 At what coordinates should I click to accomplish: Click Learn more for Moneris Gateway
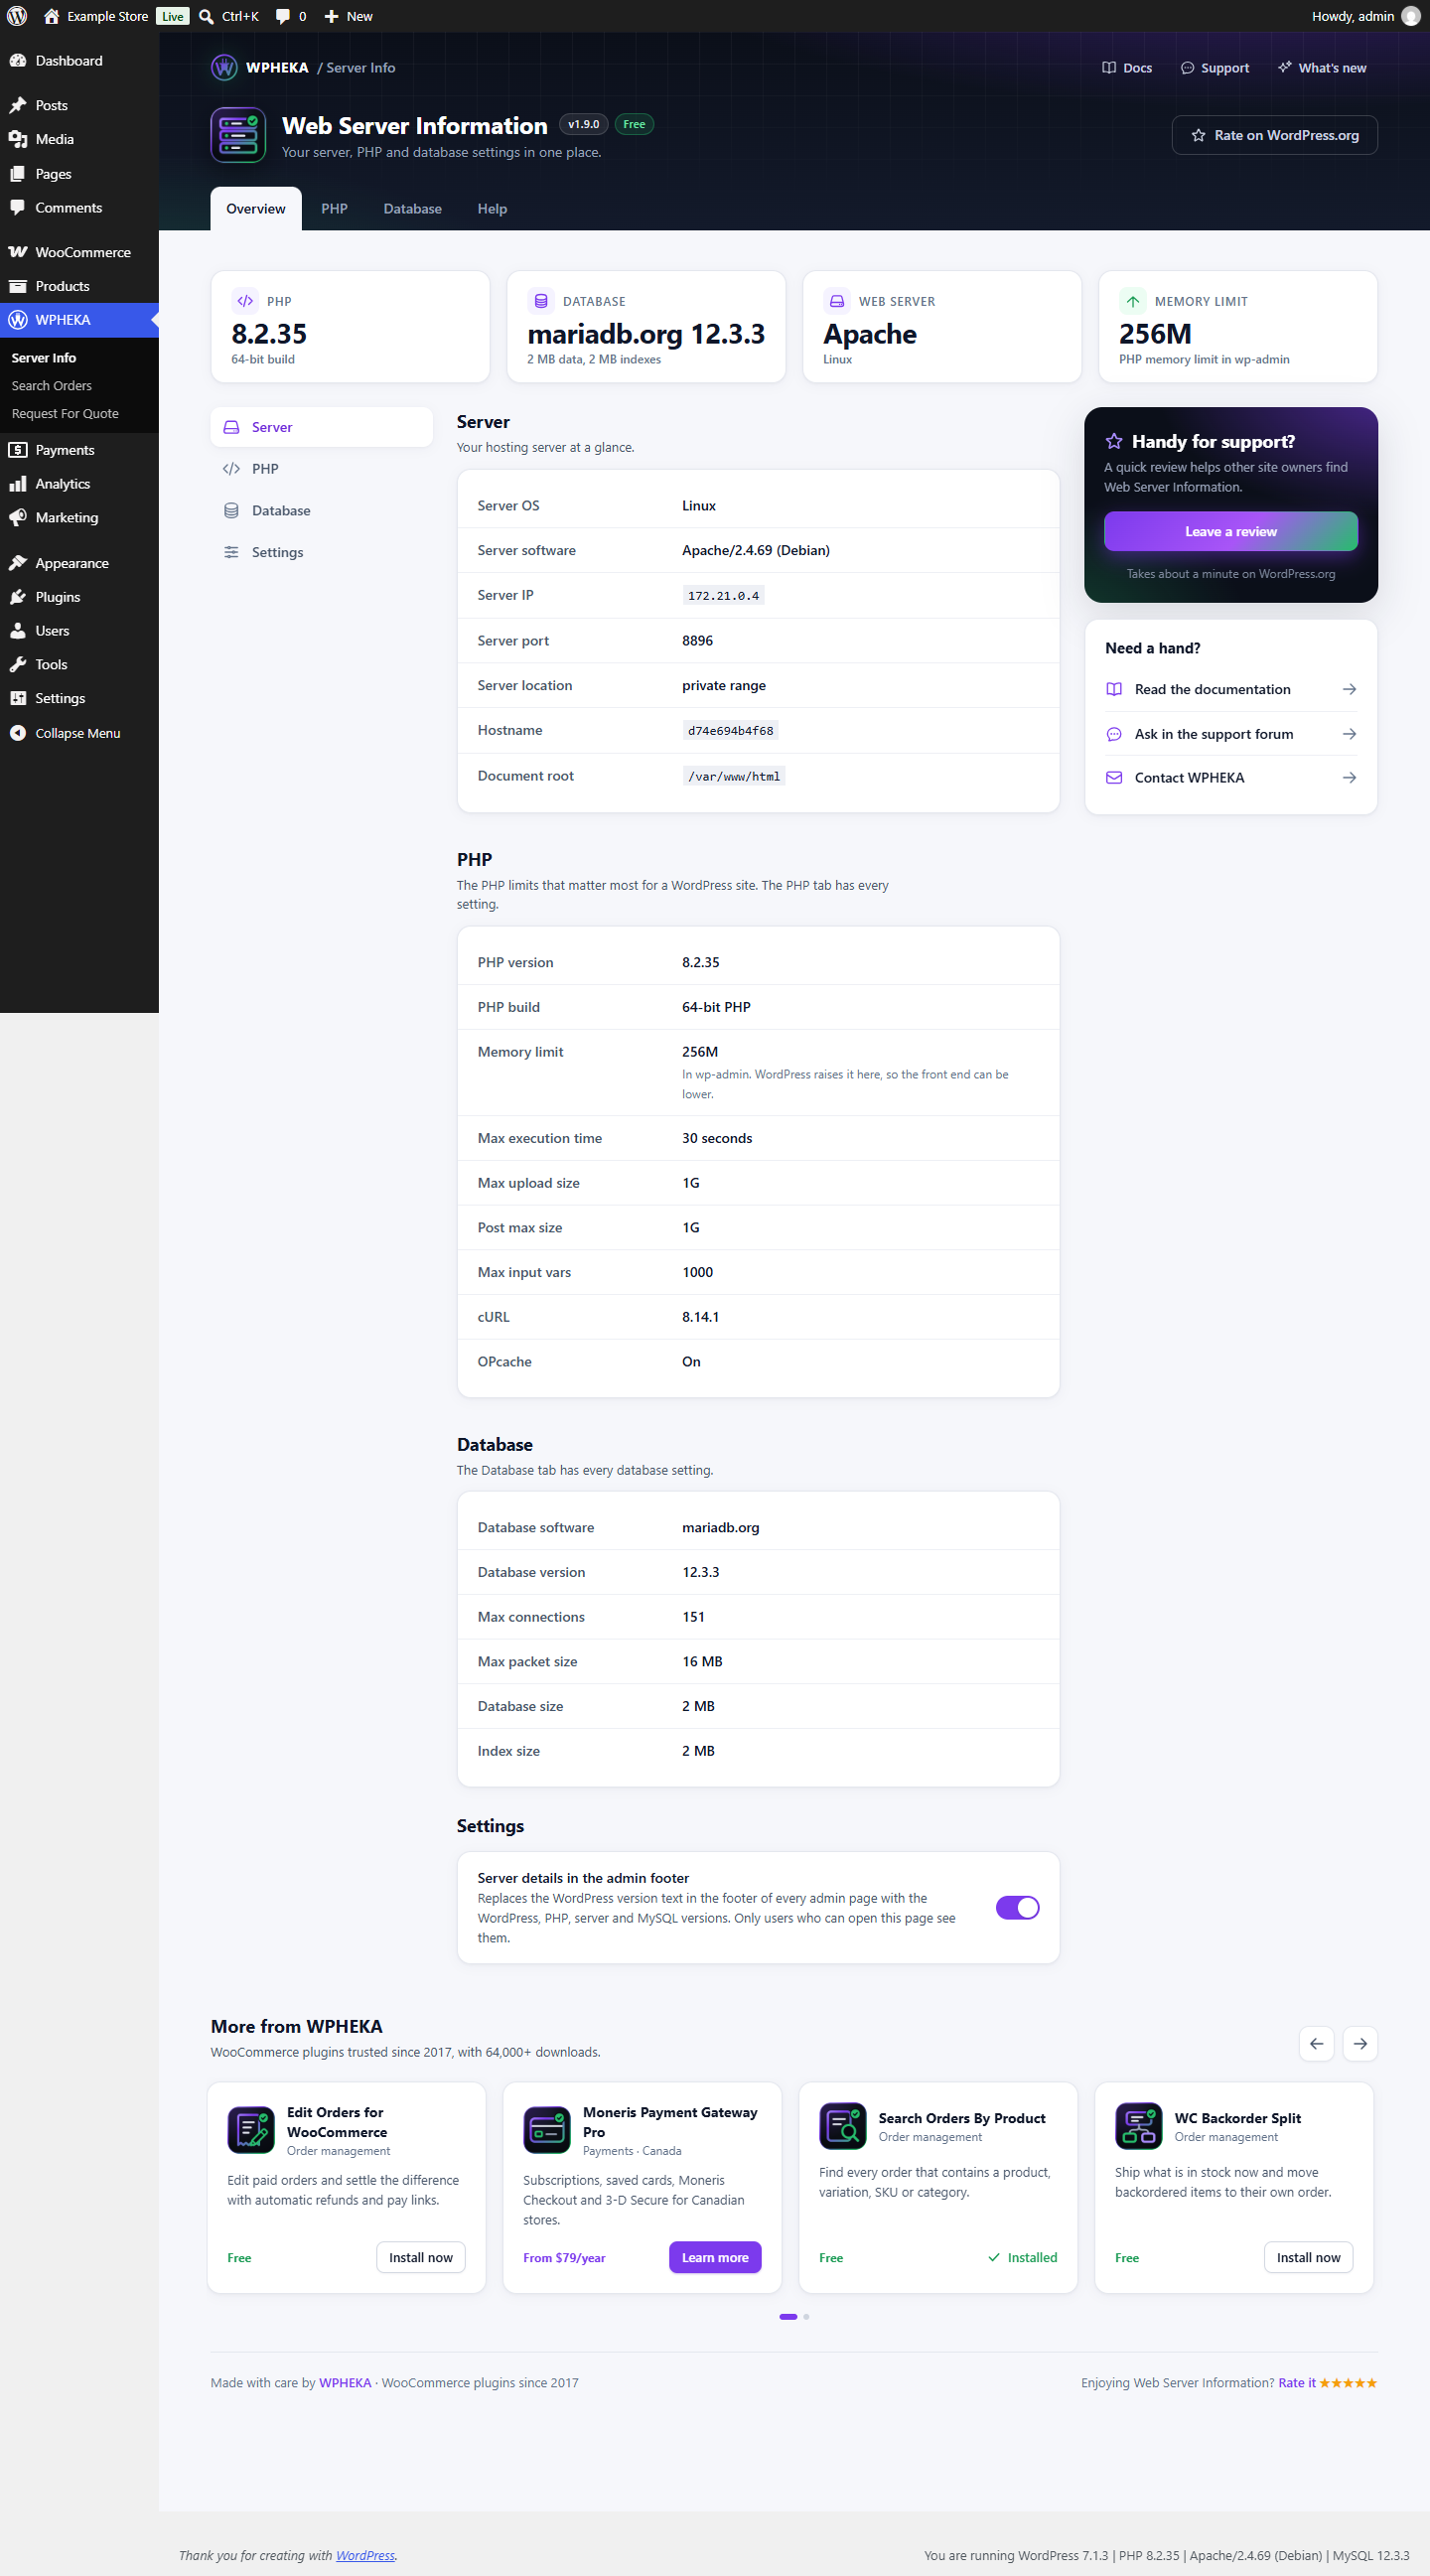point(715,2257)
